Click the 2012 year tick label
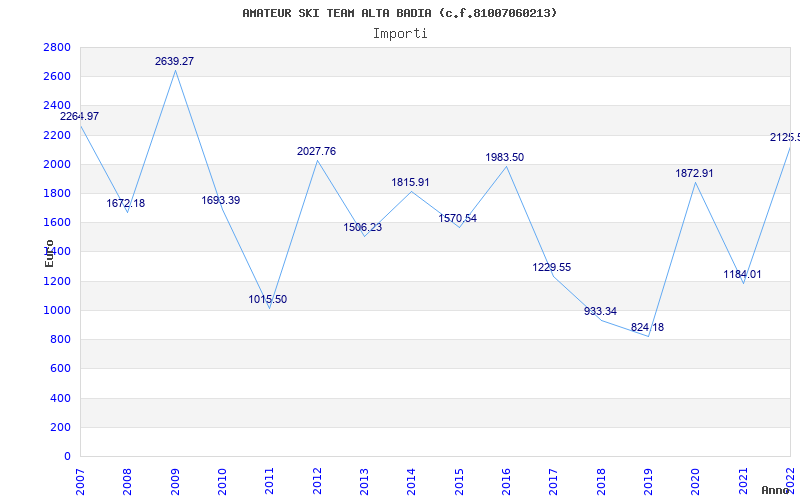The width and height of the screenshot is (800, 500). pos(317,481)
